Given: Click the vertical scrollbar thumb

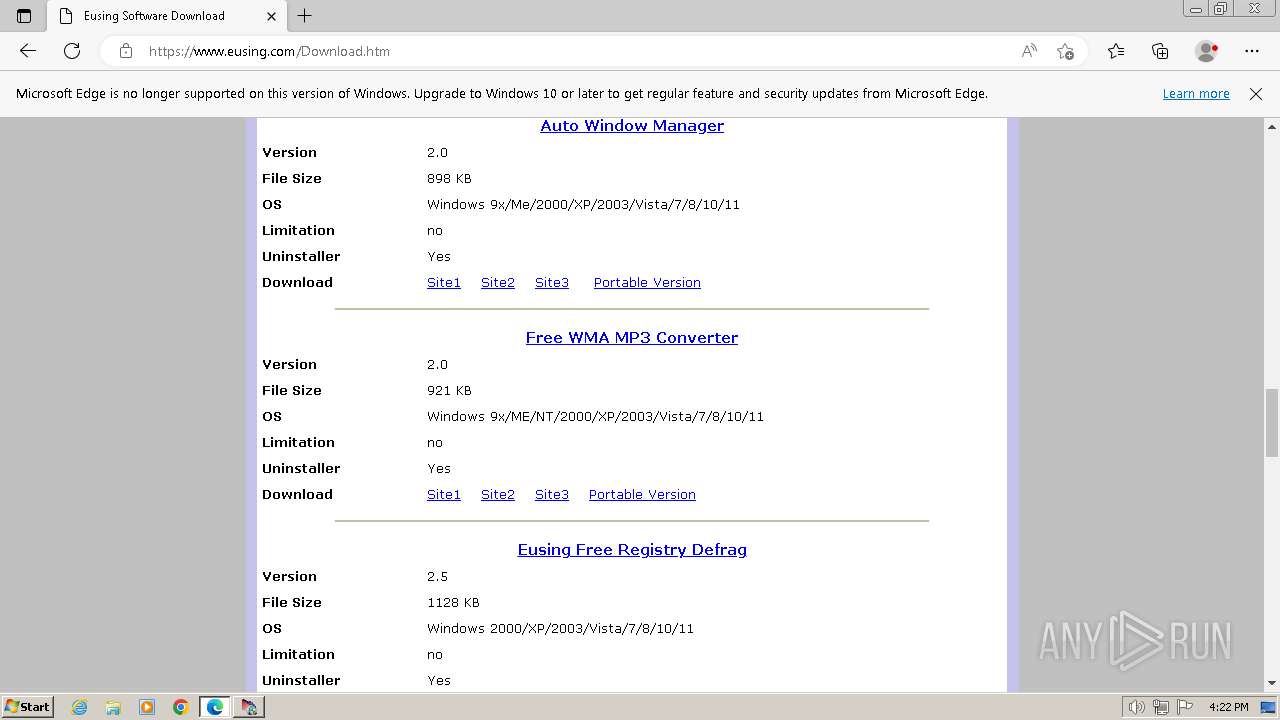Looking at the screenshot, I should pos(1272,422).
